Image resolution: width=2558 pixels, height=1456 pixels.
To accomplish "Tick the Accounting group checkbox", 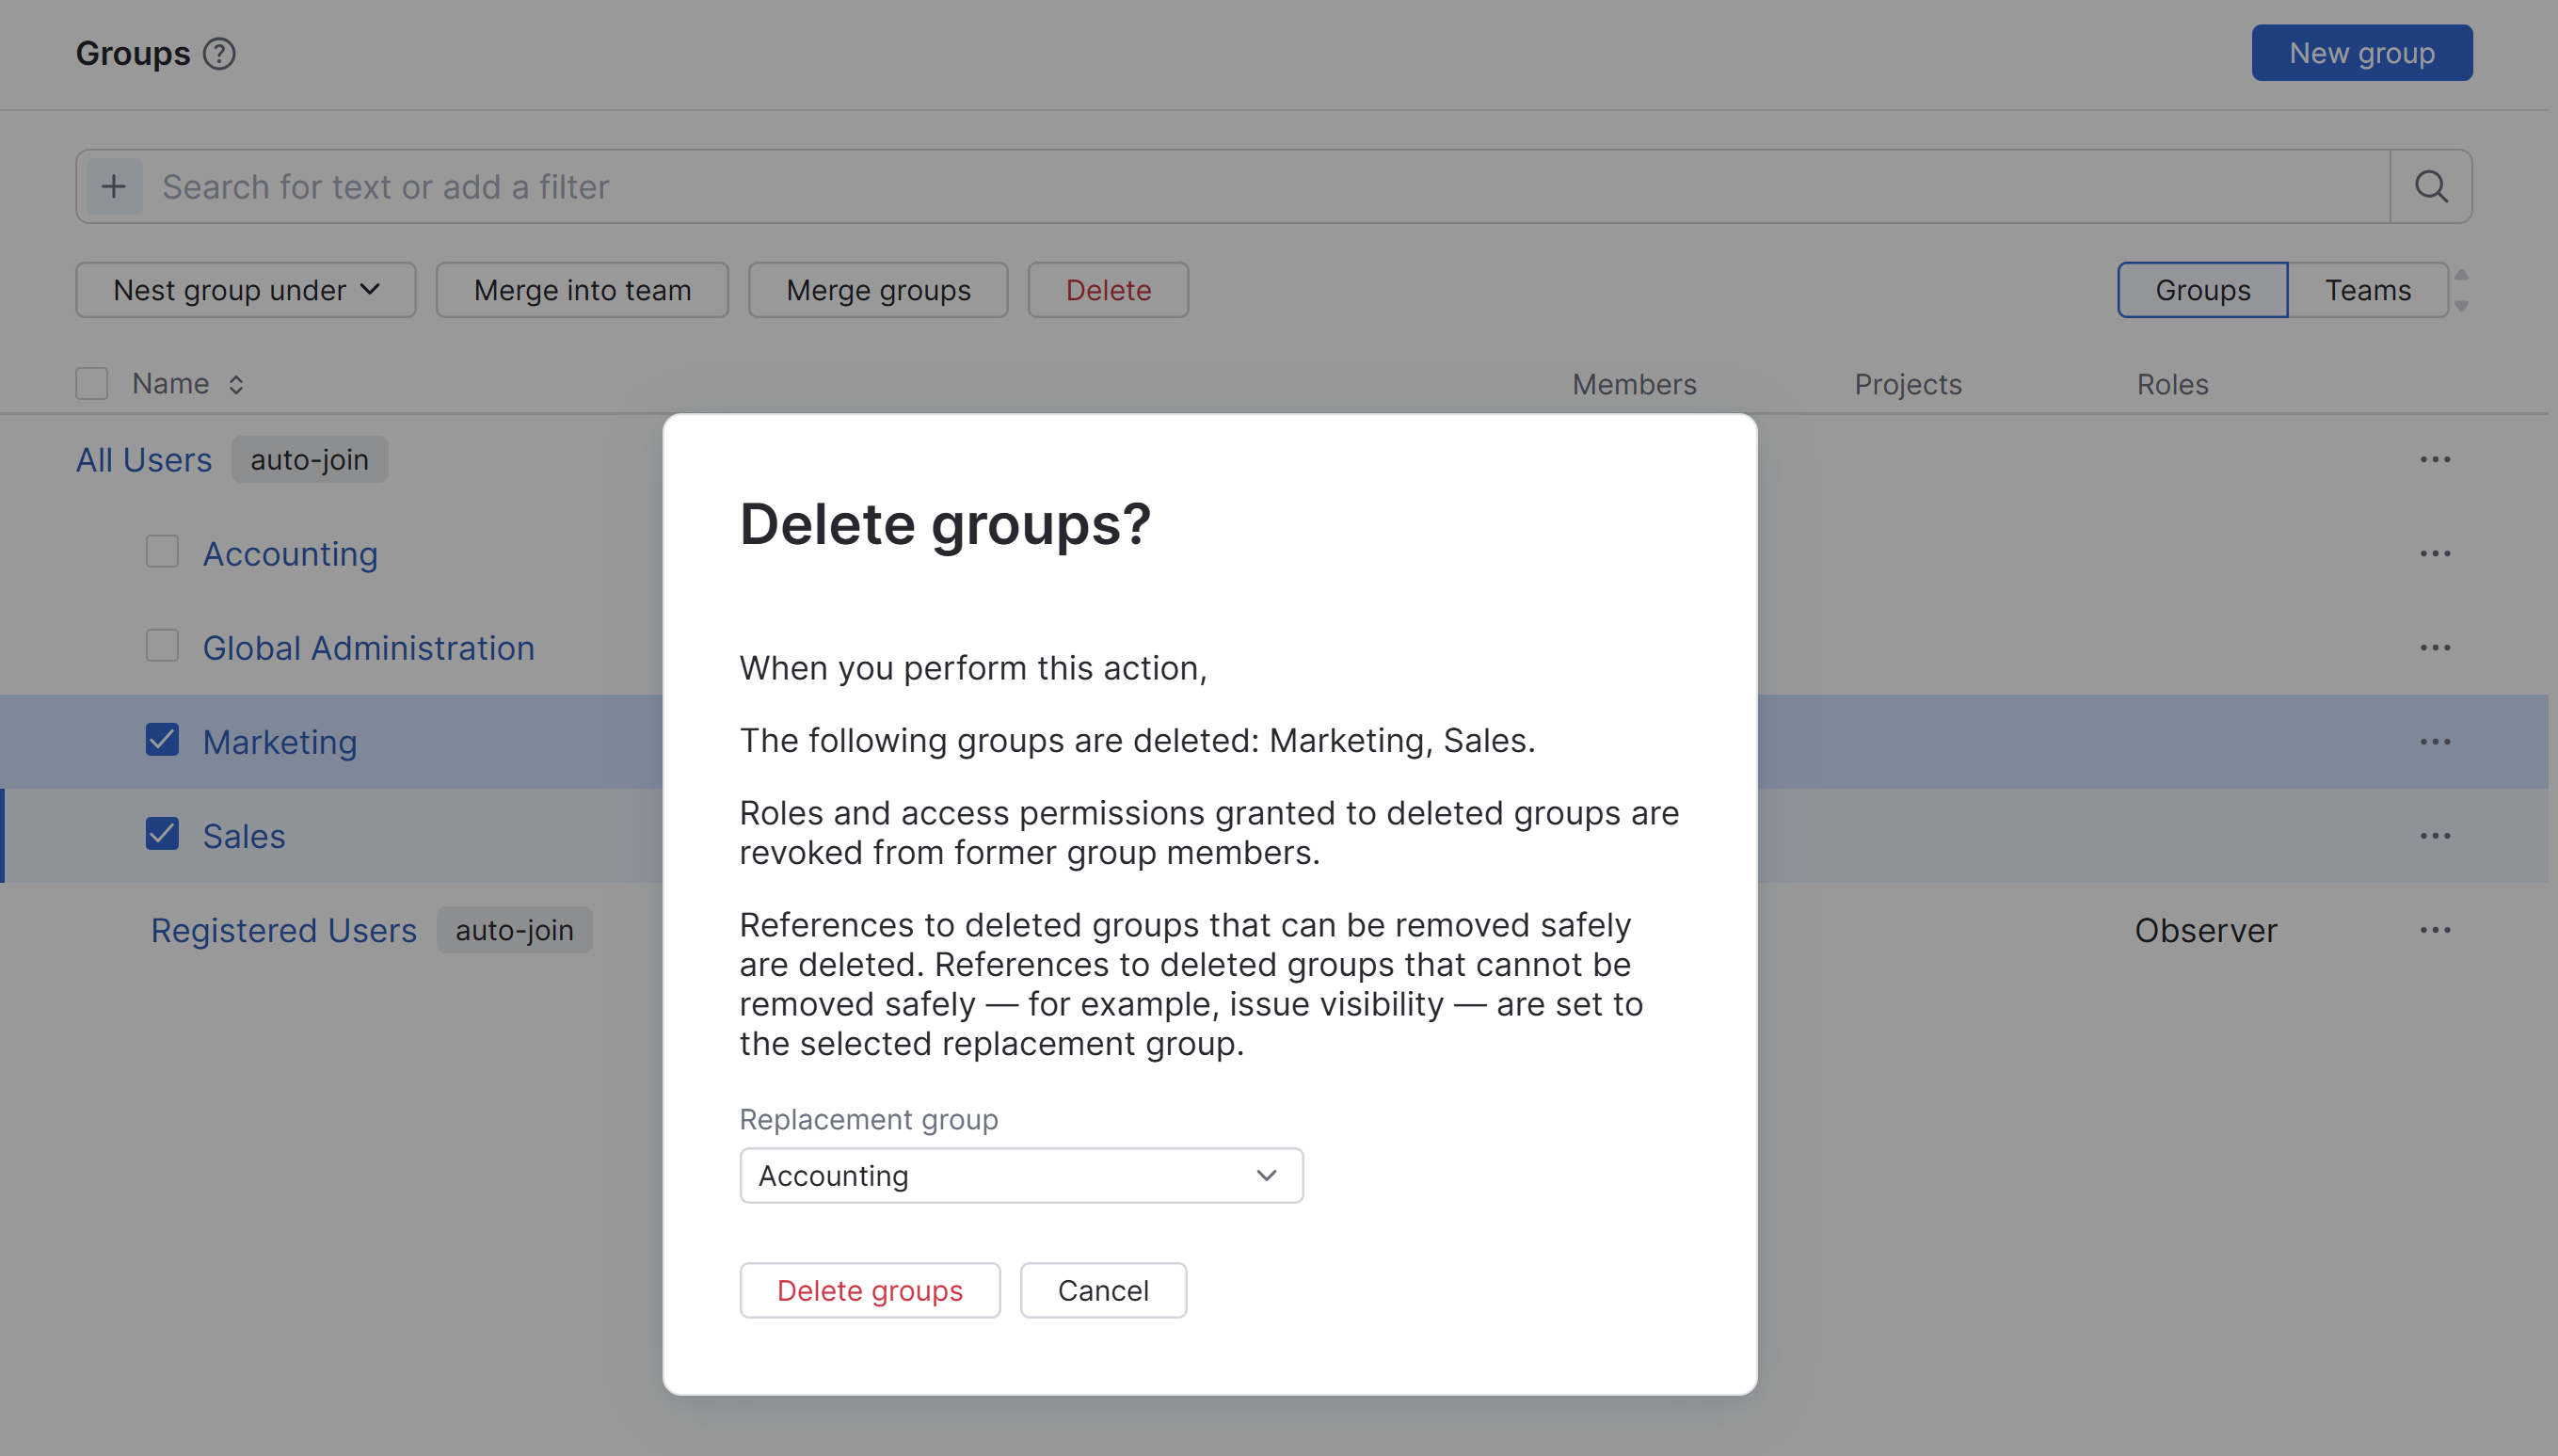I will point(162,552).
